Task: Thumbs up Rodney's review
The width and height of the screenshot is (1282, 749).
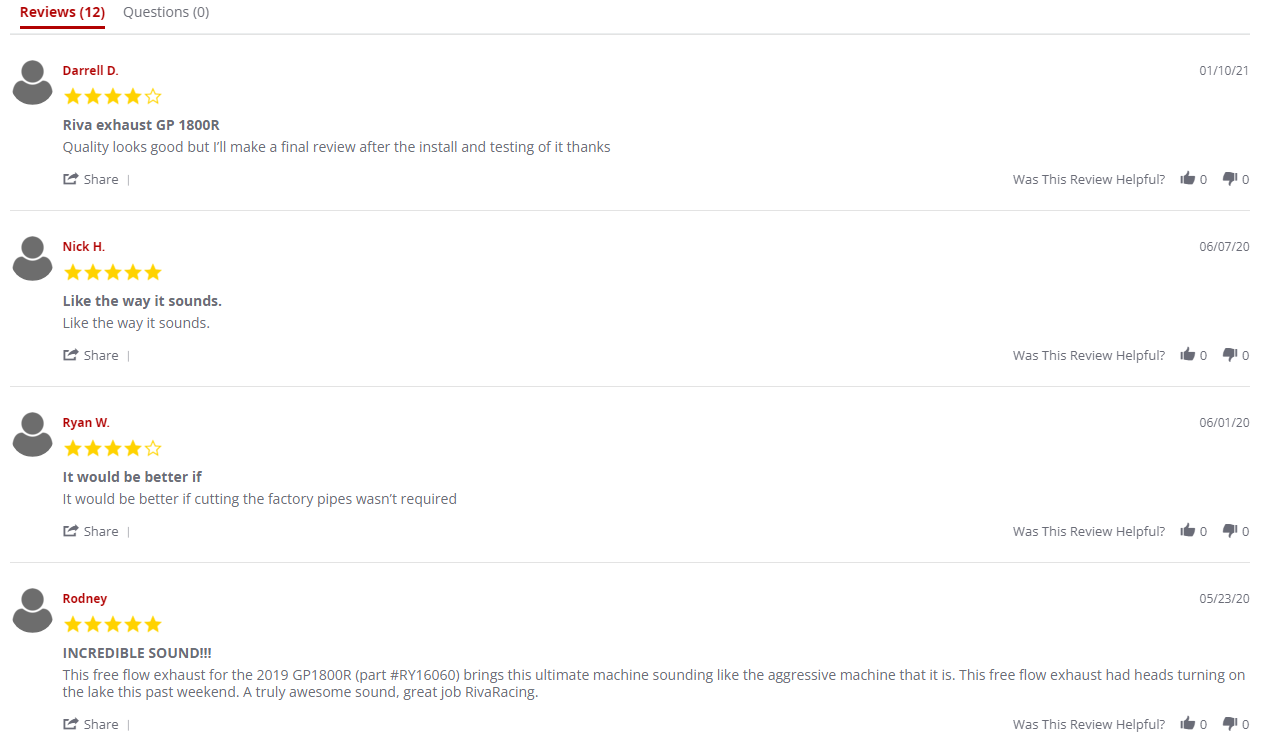Action: (1188, 724)
